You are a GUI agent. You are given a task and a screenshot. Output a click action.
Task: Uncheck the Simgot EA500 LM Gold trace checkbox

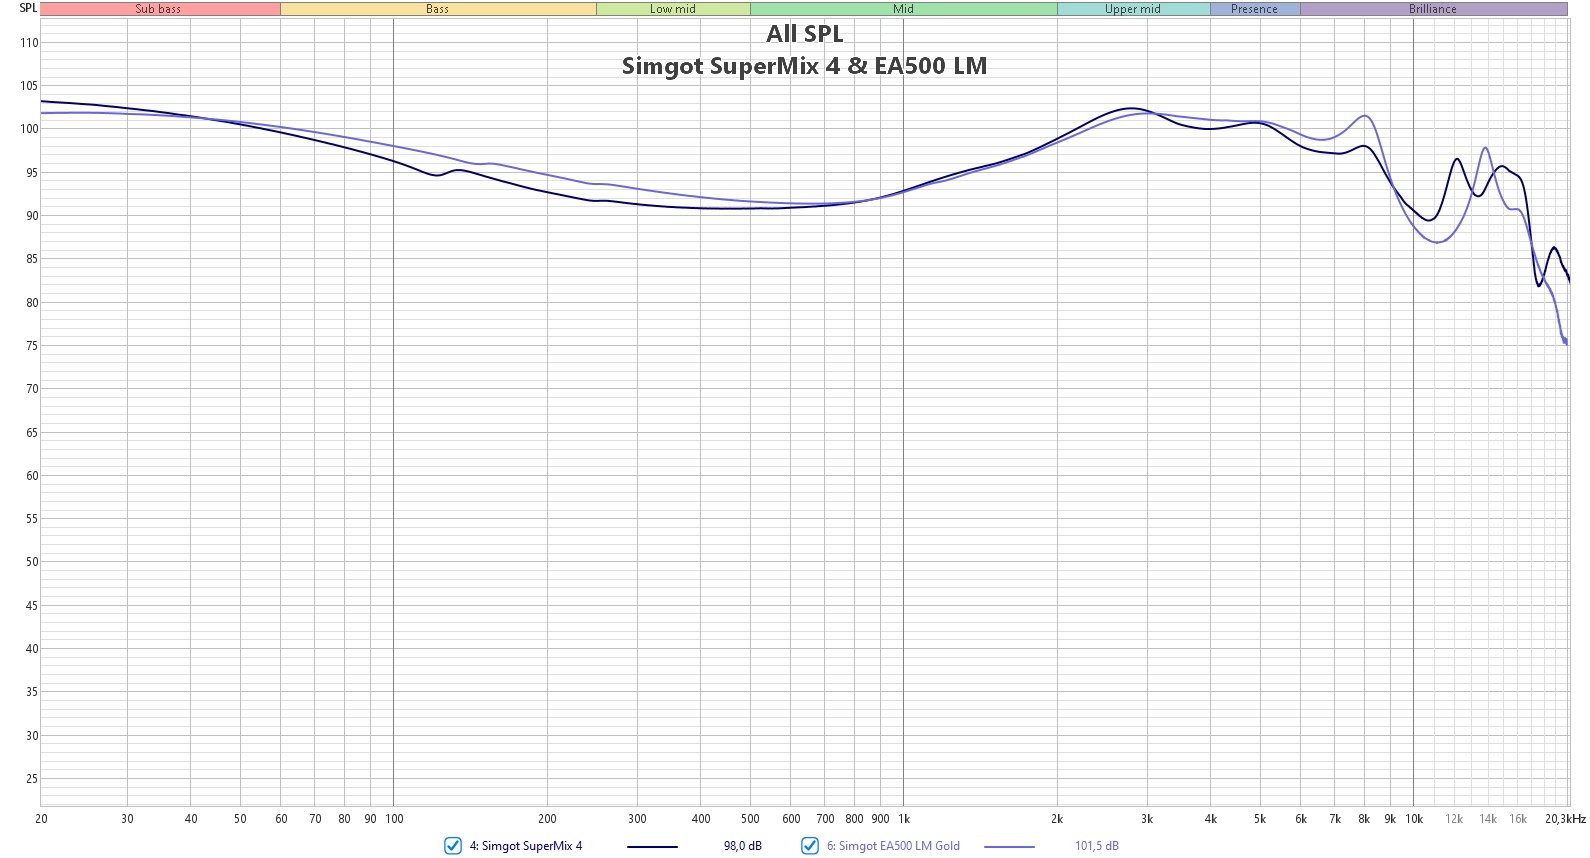coord(810,846)
